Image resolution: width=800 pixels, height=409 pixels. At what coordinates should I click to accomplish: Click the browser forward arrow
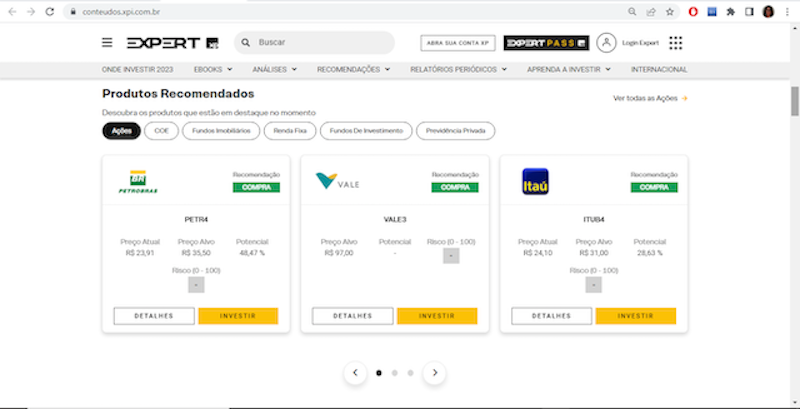point(31,12)
